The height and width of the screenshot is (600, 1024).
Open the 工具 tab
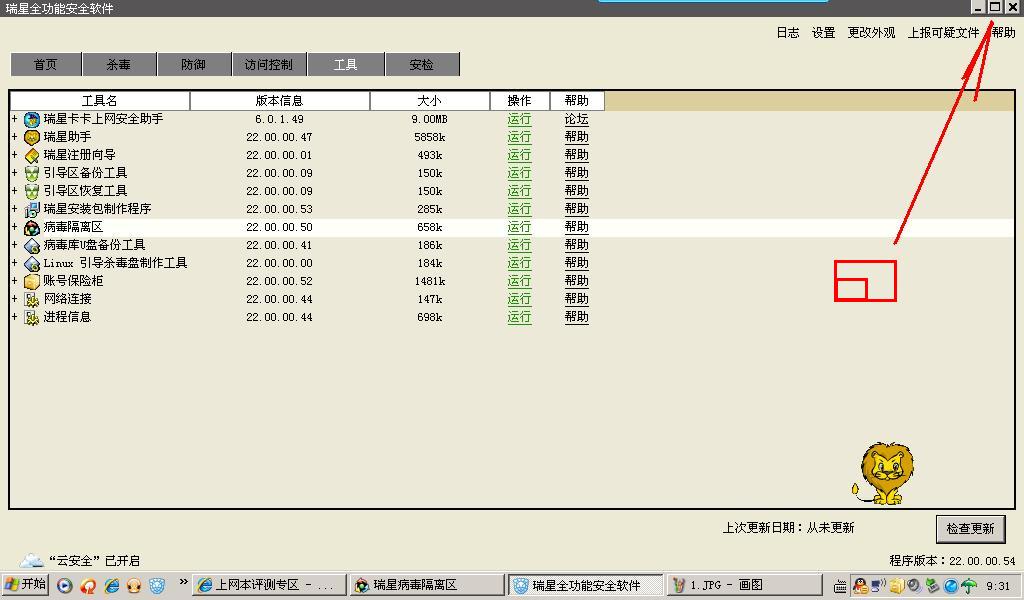(x=346, y=64)
